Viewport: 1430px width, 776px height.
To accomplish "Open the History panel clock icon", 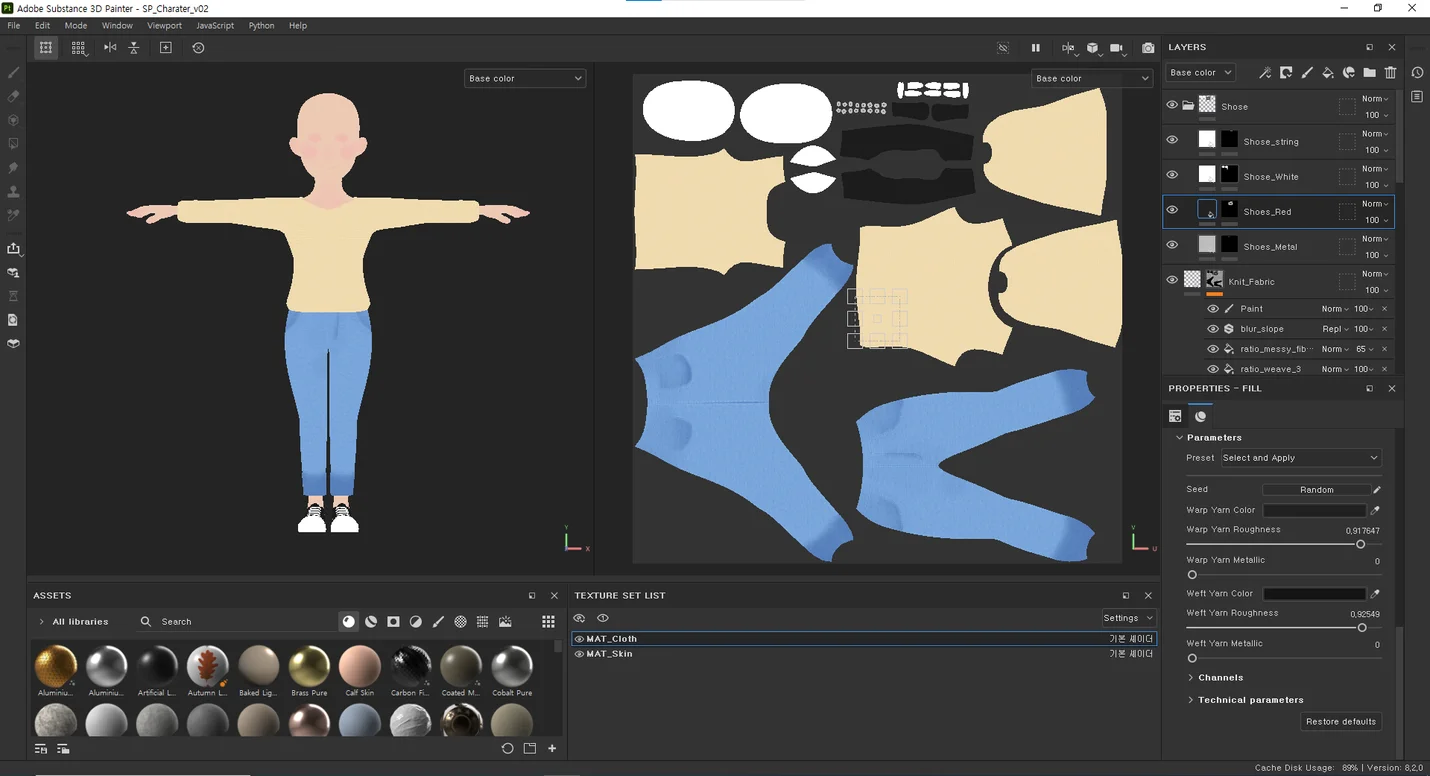I will [x=1417, y=73].
